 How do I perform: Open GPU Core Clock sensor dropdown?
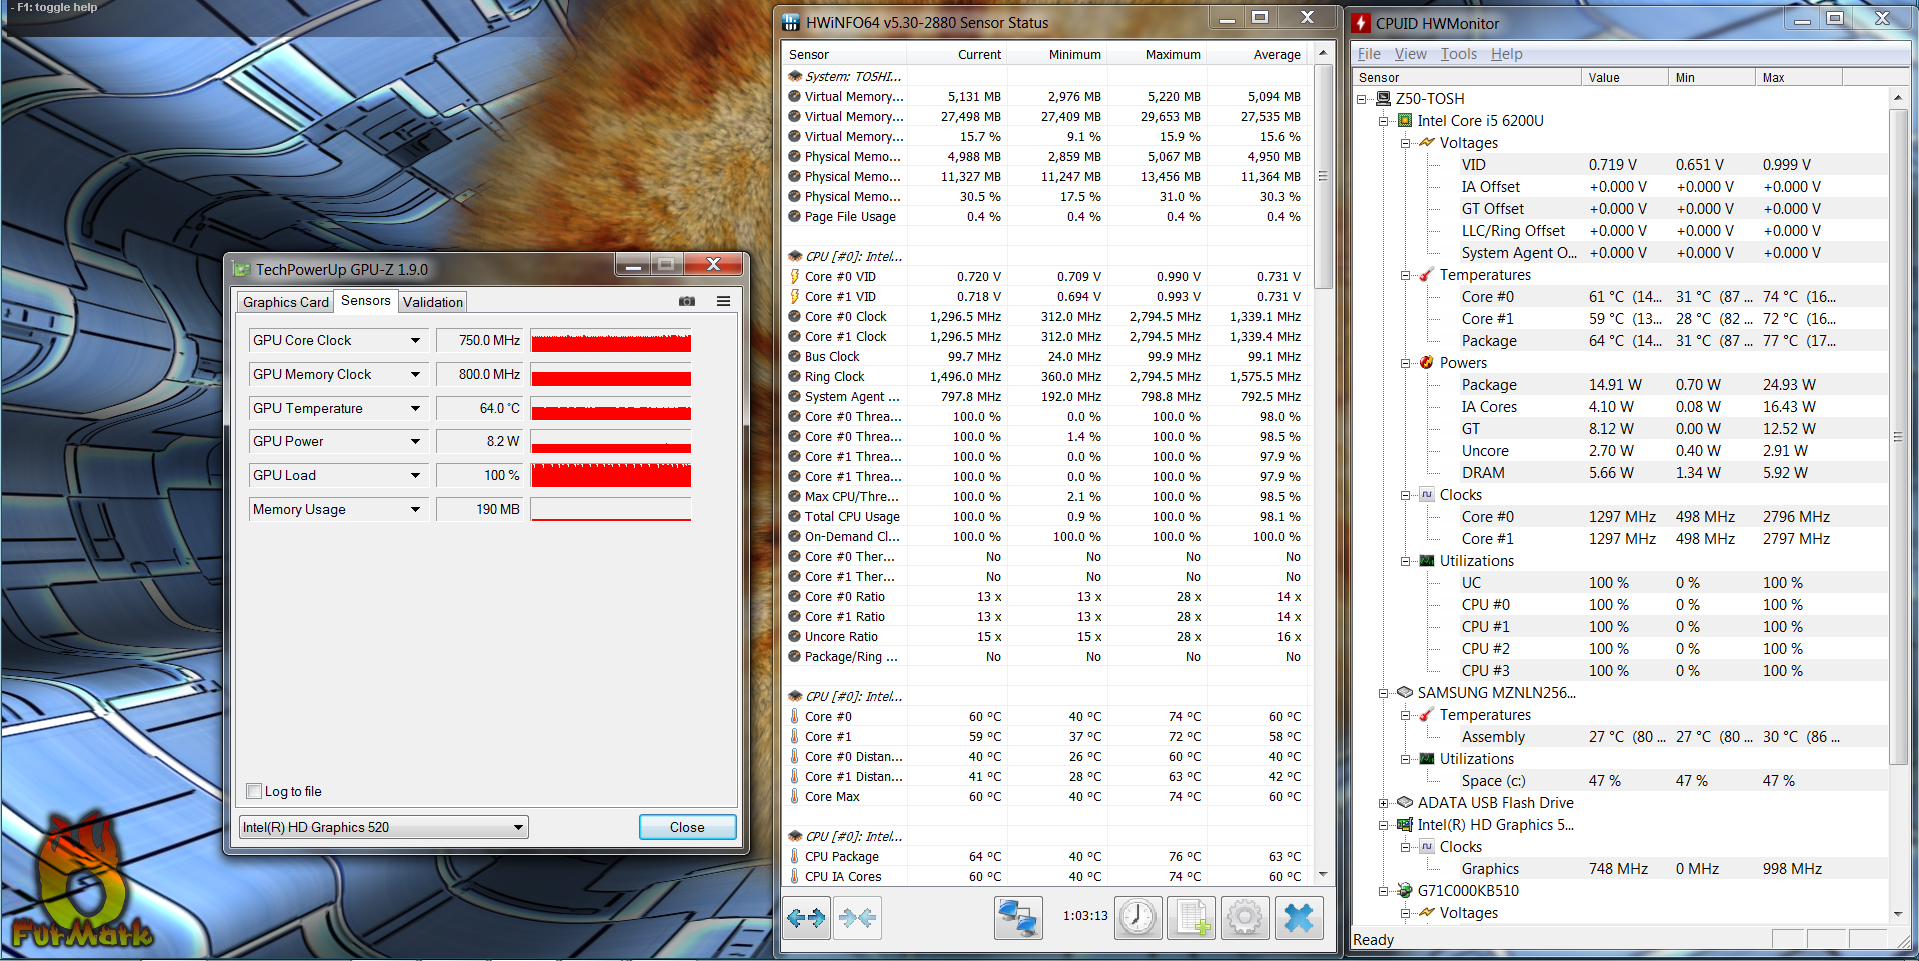415,340
